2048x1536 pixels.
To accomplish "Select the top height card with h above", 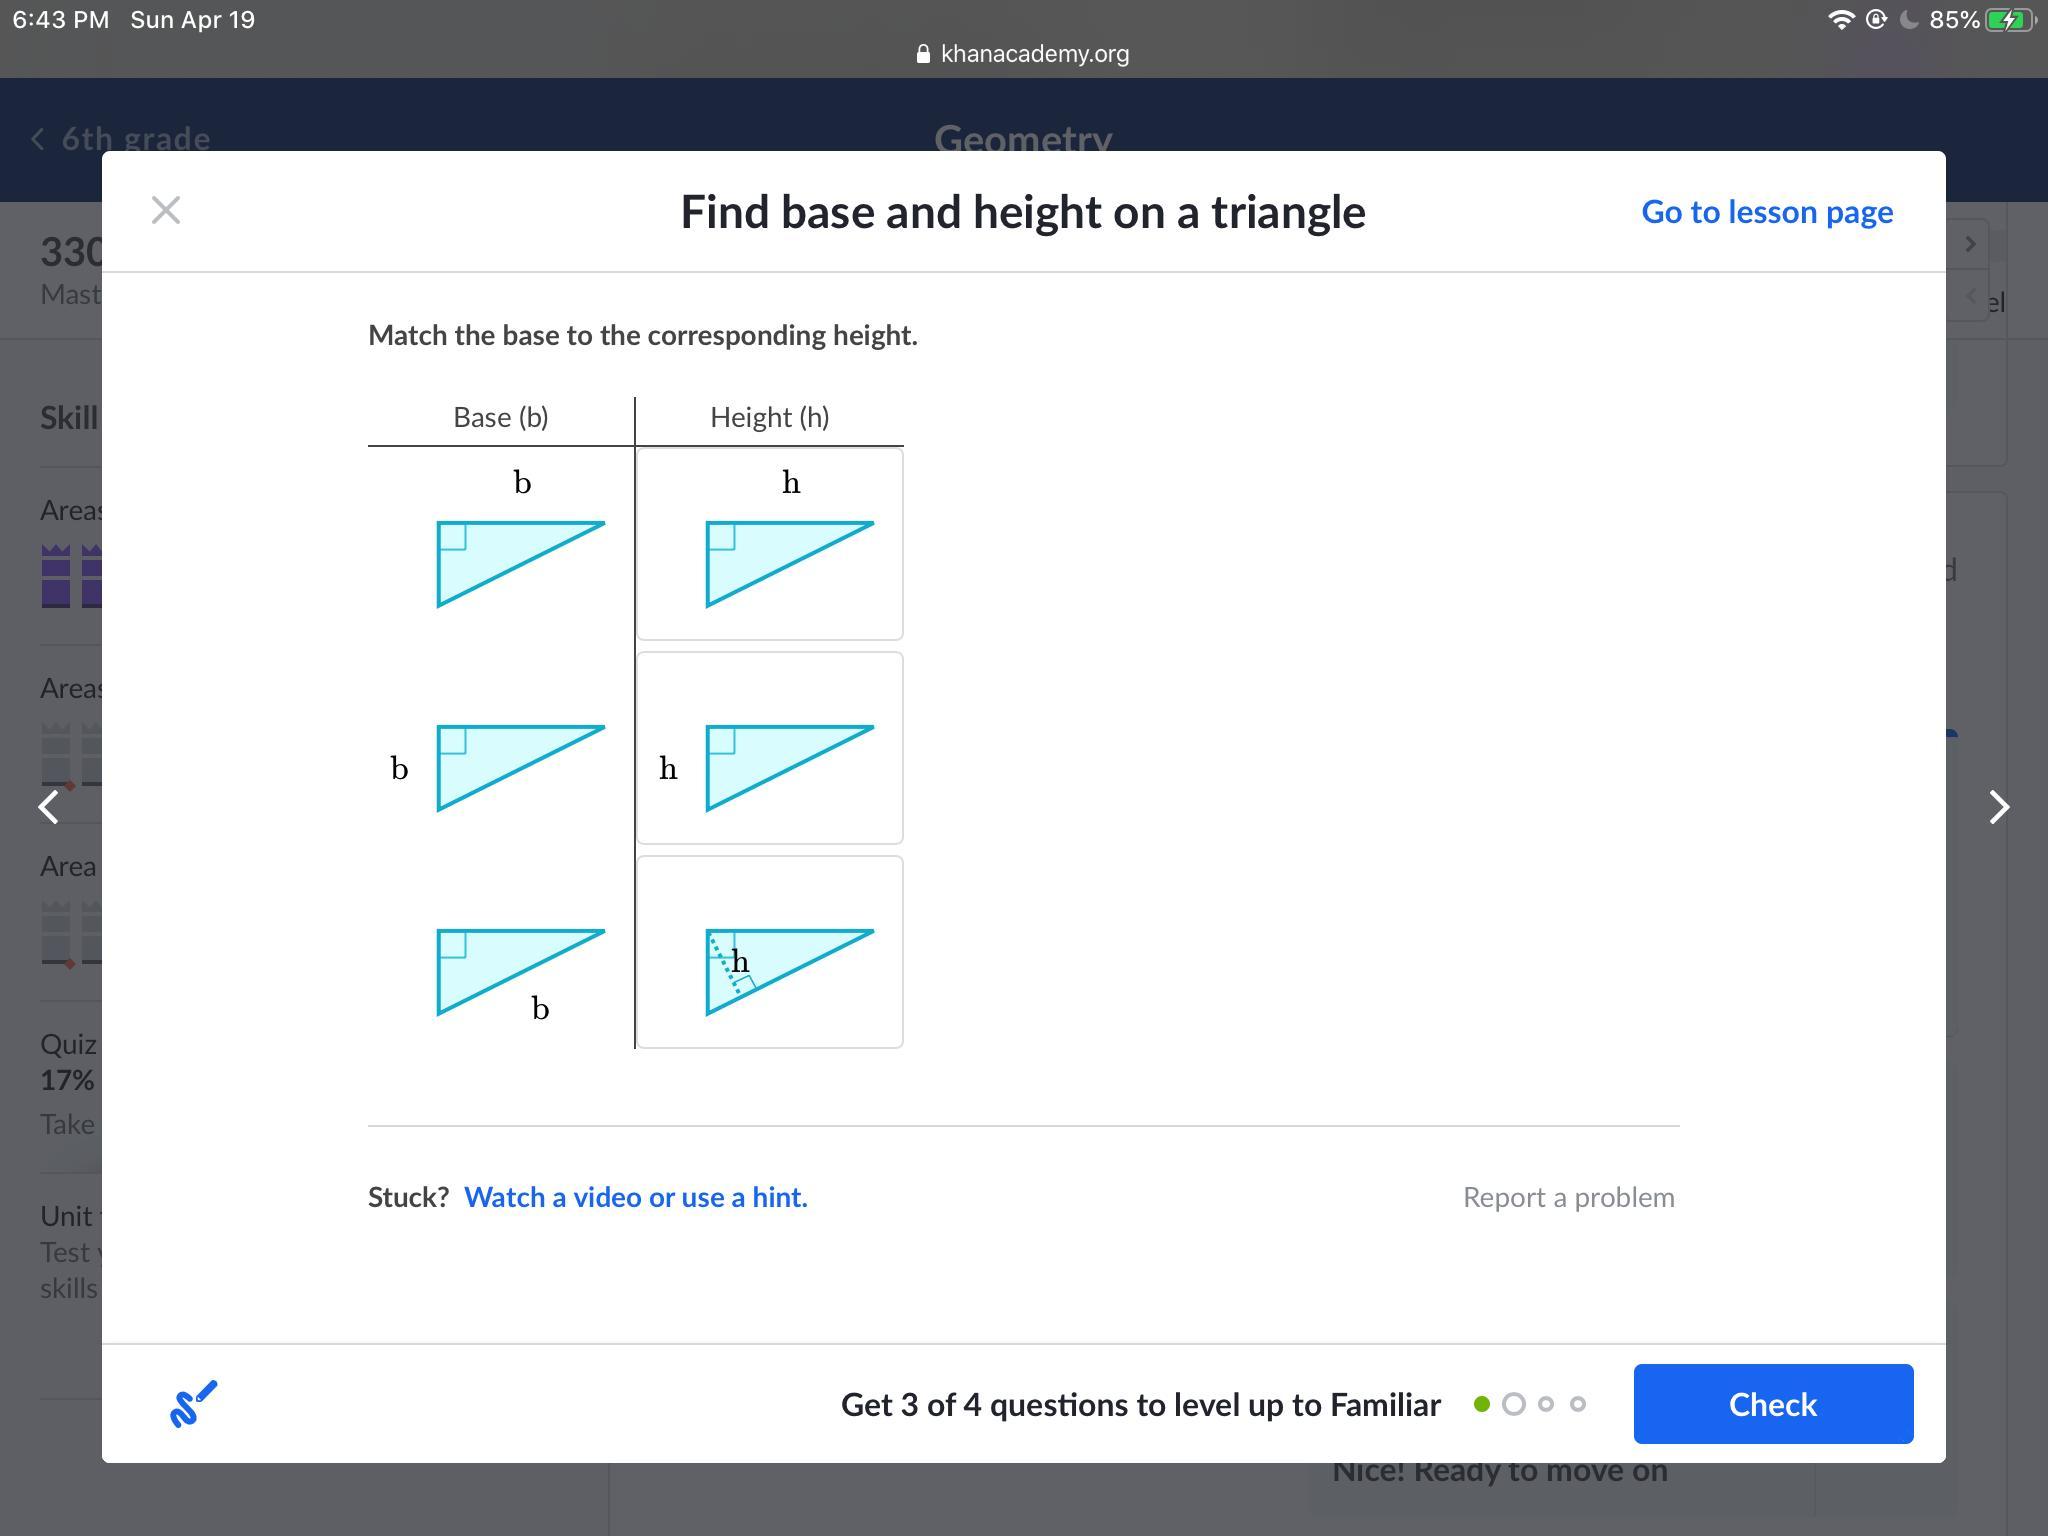I will click(x=770, y=544).
